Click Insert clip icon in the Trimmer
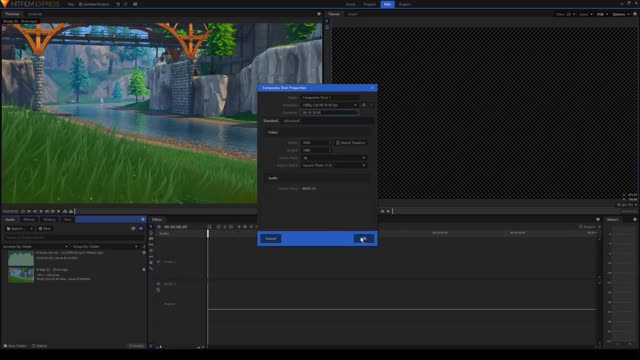640x360 pixels. (64, 211)
